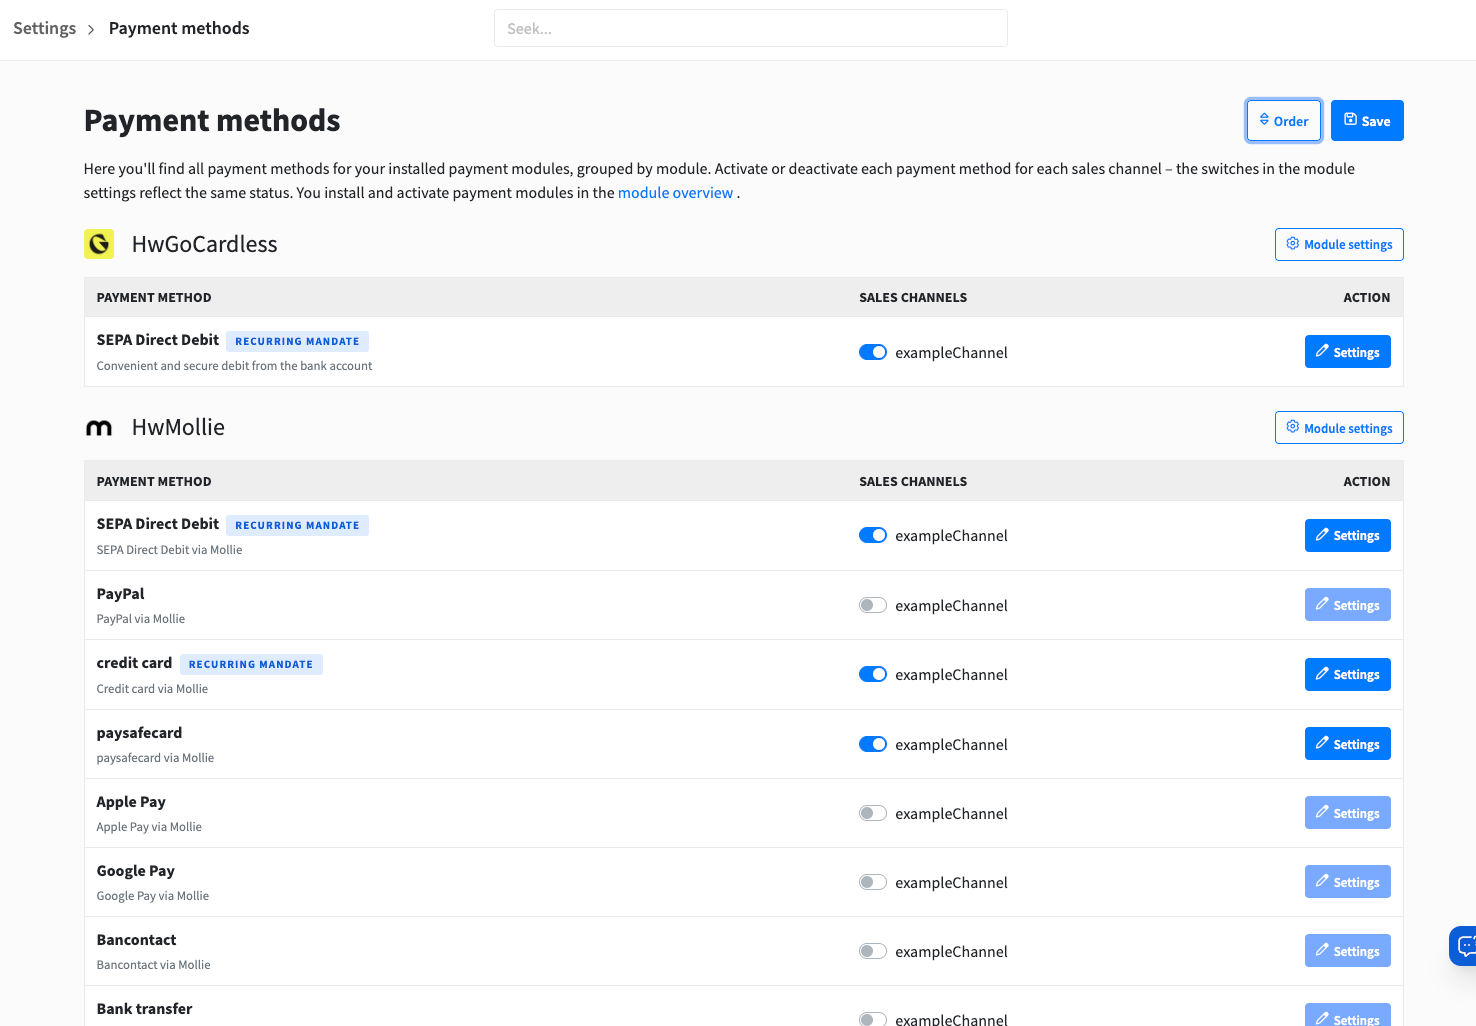Image resolution: width=1476 pixels, height=1026 pixels.
Task: Open Settings for paysafecard row
Action: [x=1347, y=744]
